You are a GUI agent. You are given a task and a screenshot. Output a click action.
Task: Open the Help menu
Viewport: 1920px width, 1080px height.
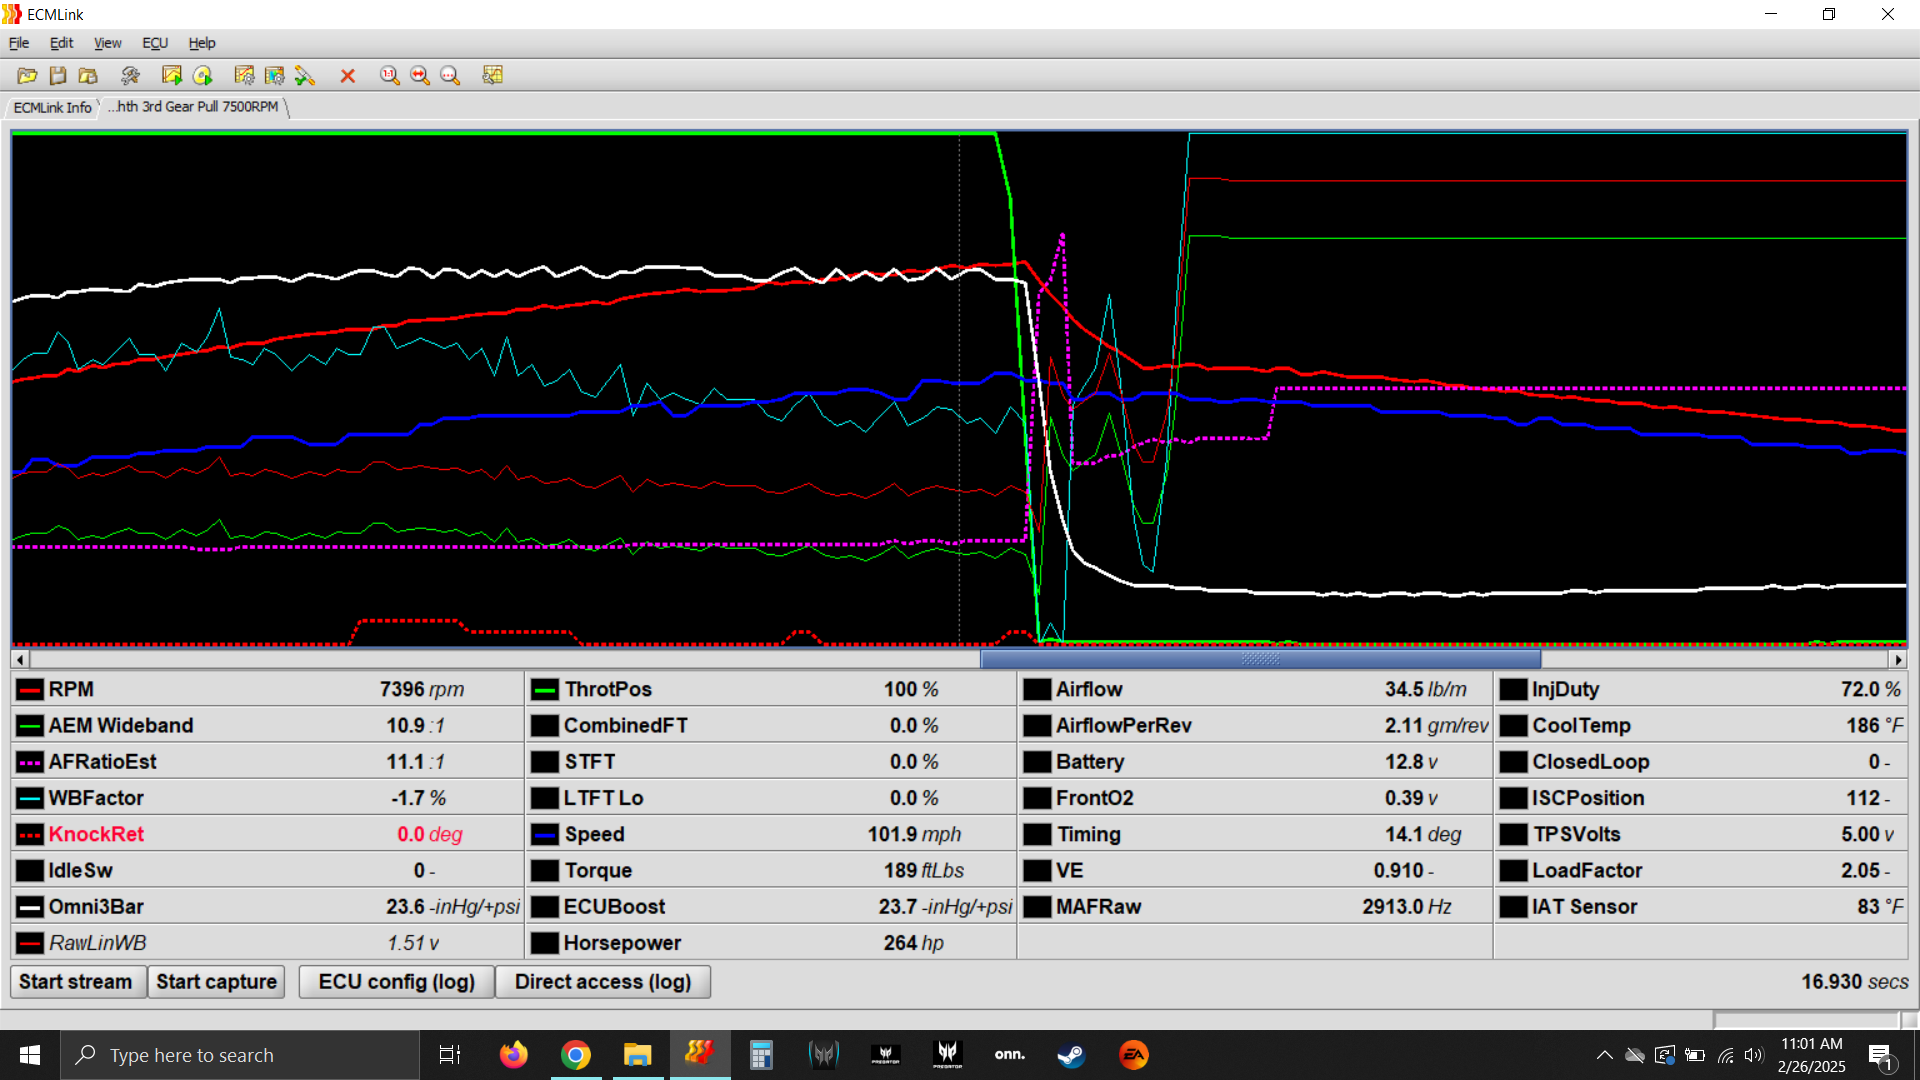202,43
